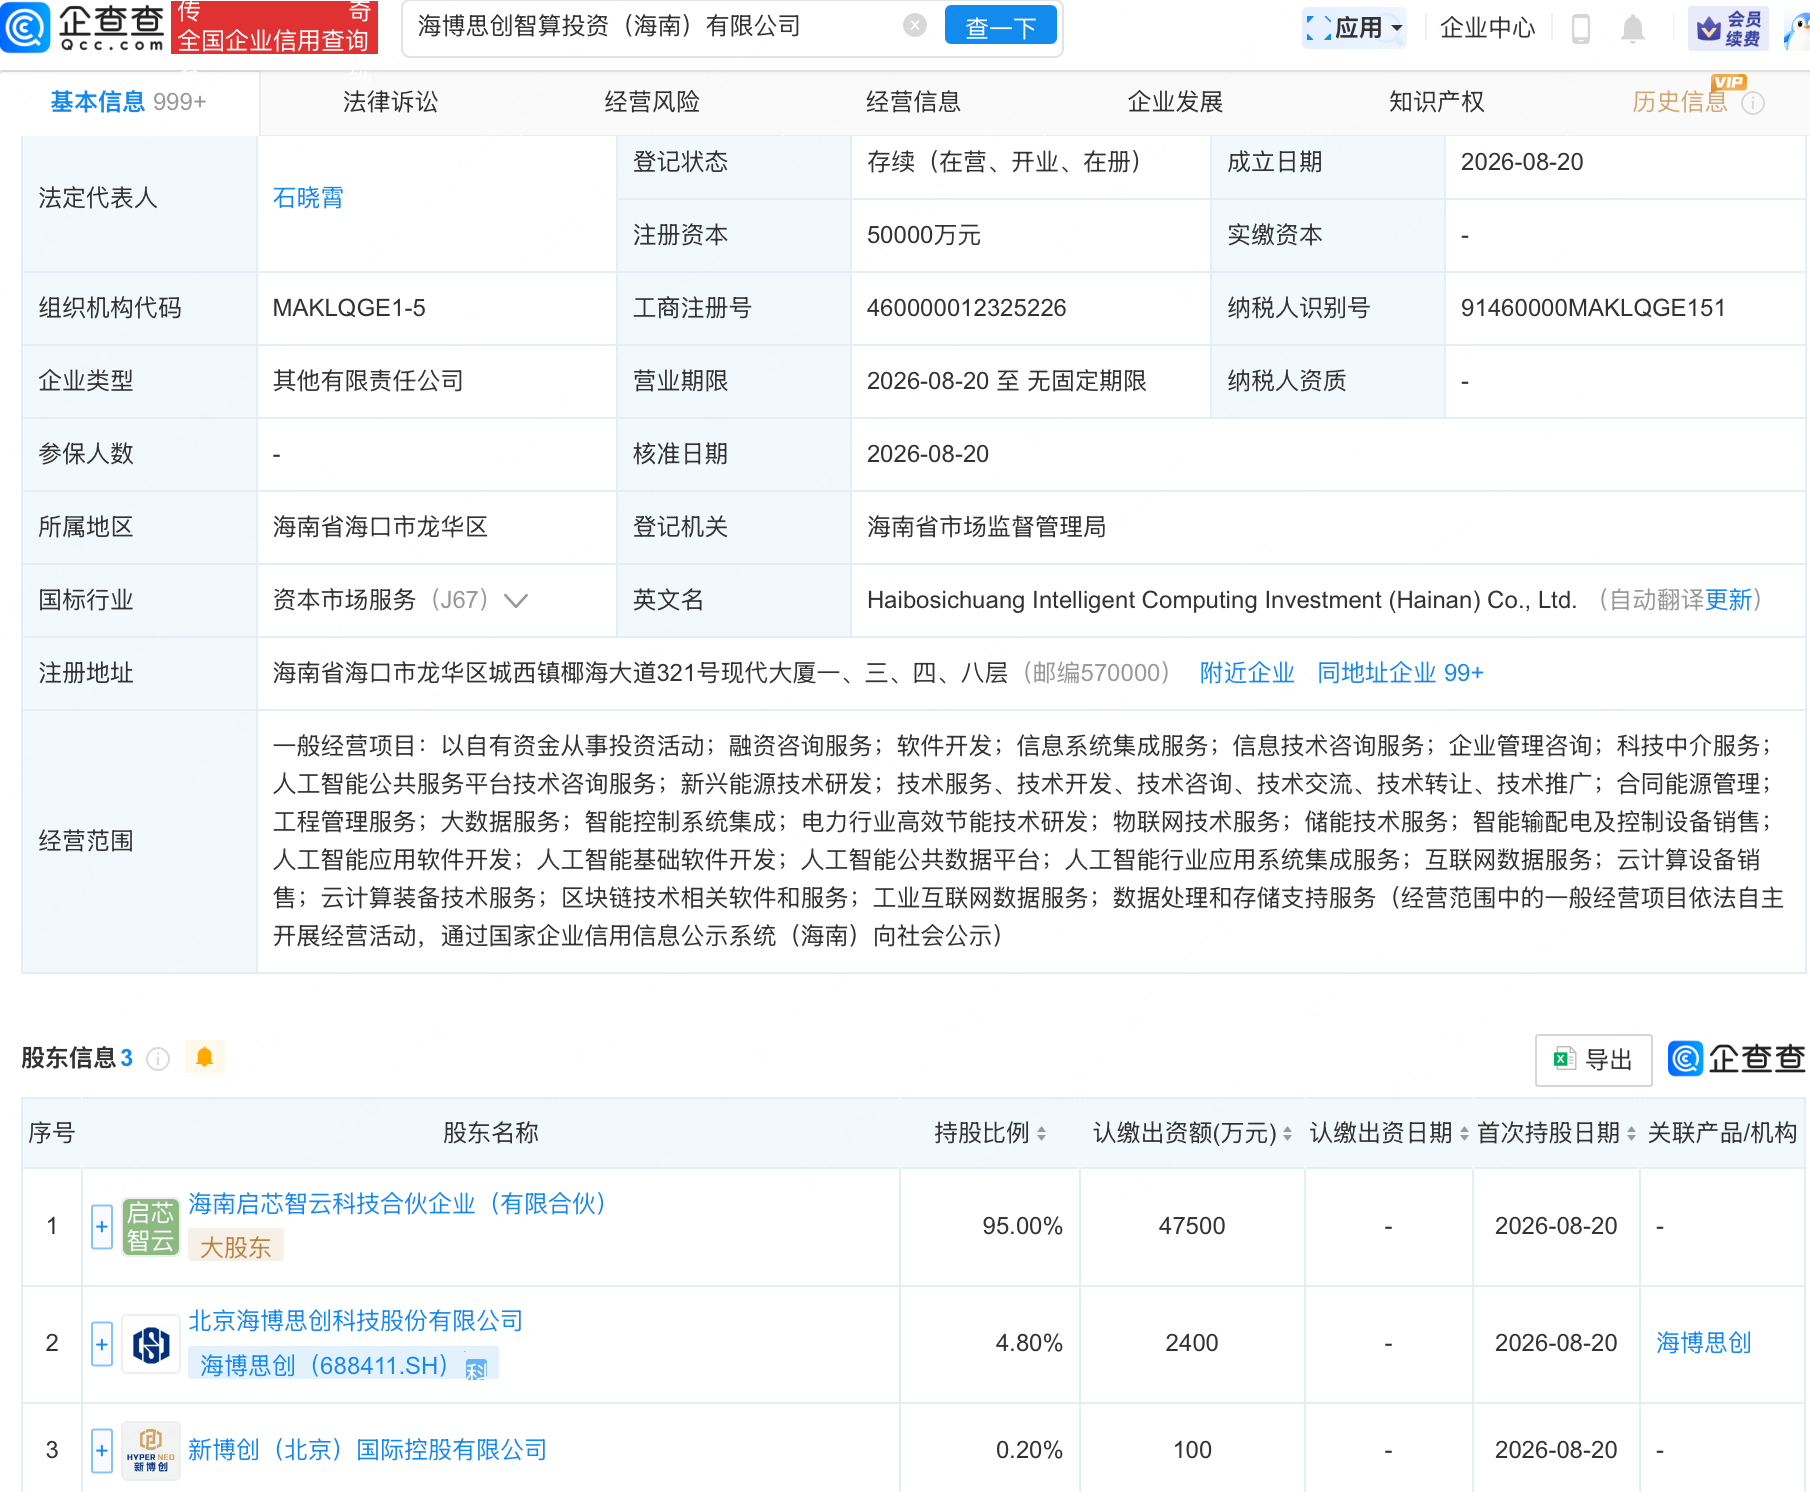Screen dimensions: 1810x1492
Task: Click the registered address text
Action: tap(640, 673)
